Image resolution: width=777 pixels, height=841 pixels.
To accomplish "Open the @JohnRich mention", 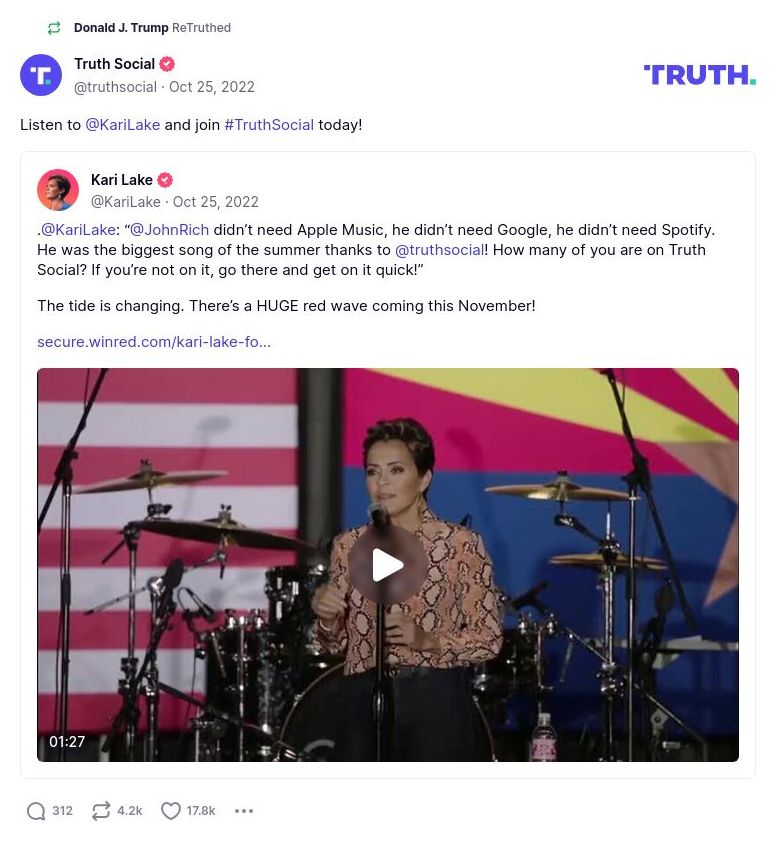I will (170, 230).
